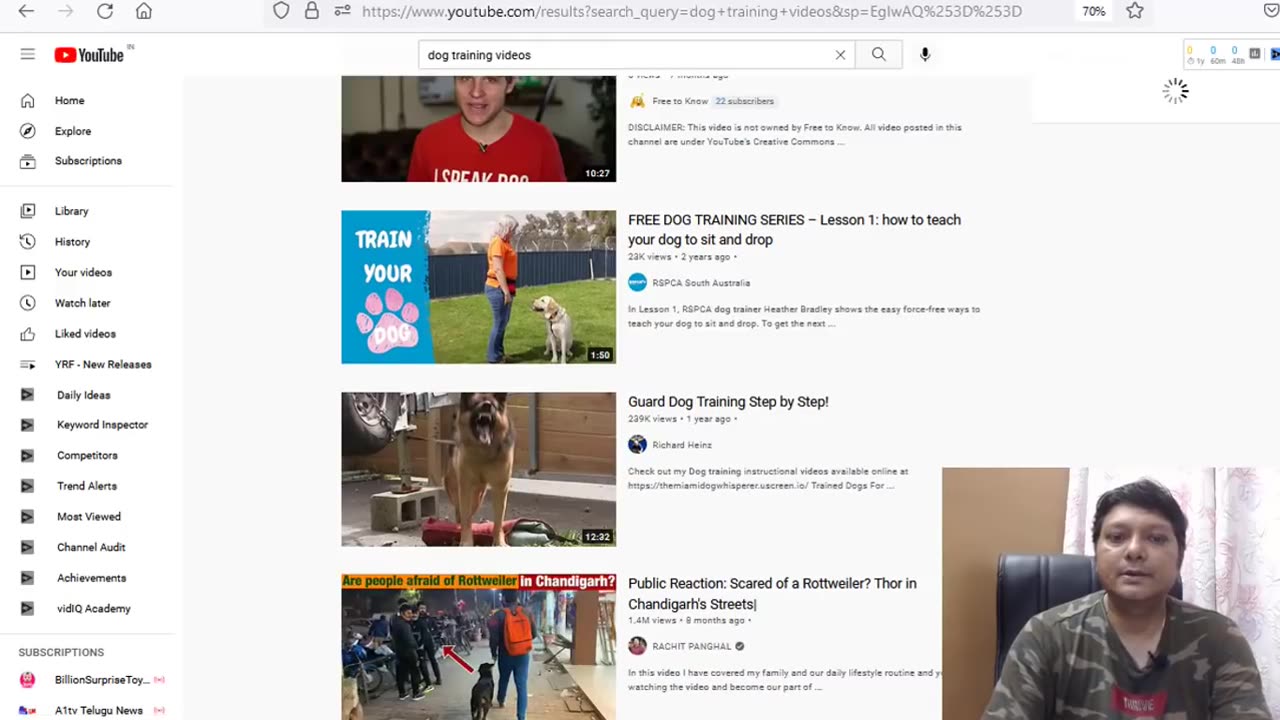Image resolution: width=1280 pixels, height=720 pixels.
Task: Open Public Reaction Scared of a Rottweiler title
Action: click(x=772, y=594)
